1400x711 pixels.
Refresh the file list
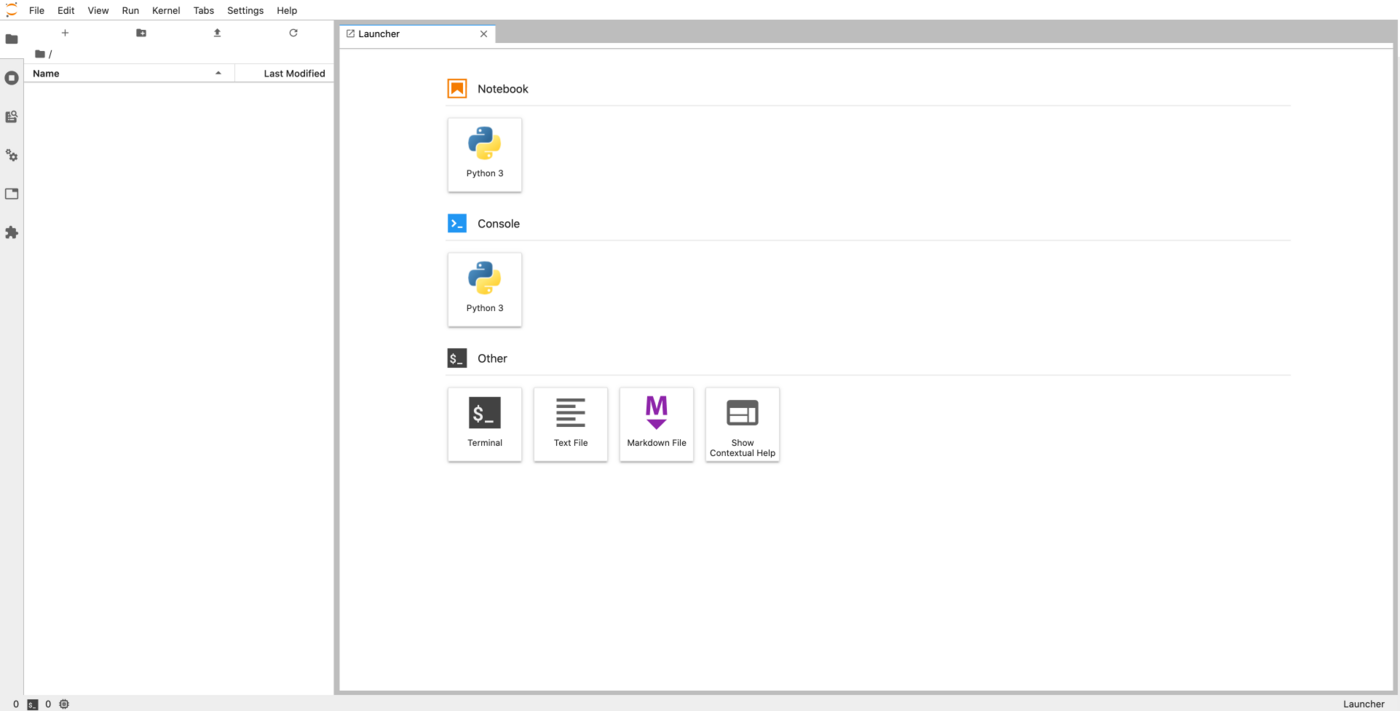(293, 33)
